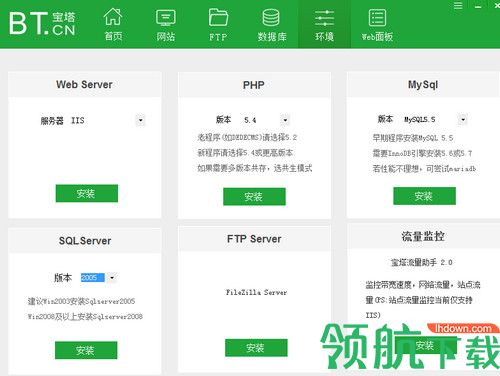Install PHP with 安装 button
This screenshot has height=376, width=500.
point(254,197)
